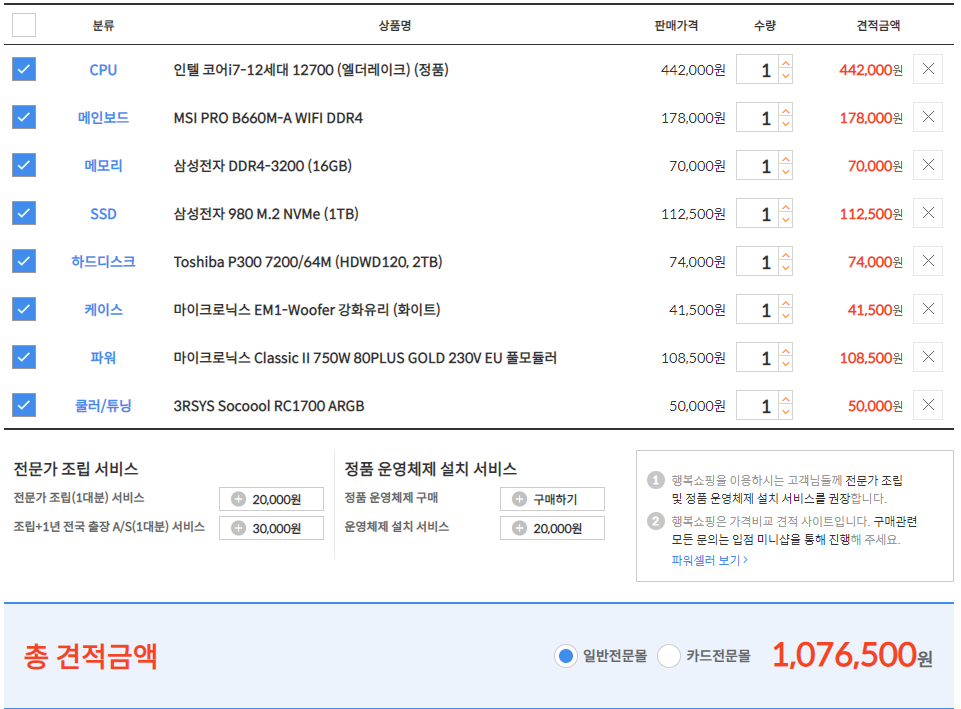This screenshot has height=709, width=961.
Task: Decrease CPU quantity with down arrow
Action: (786, 77)
